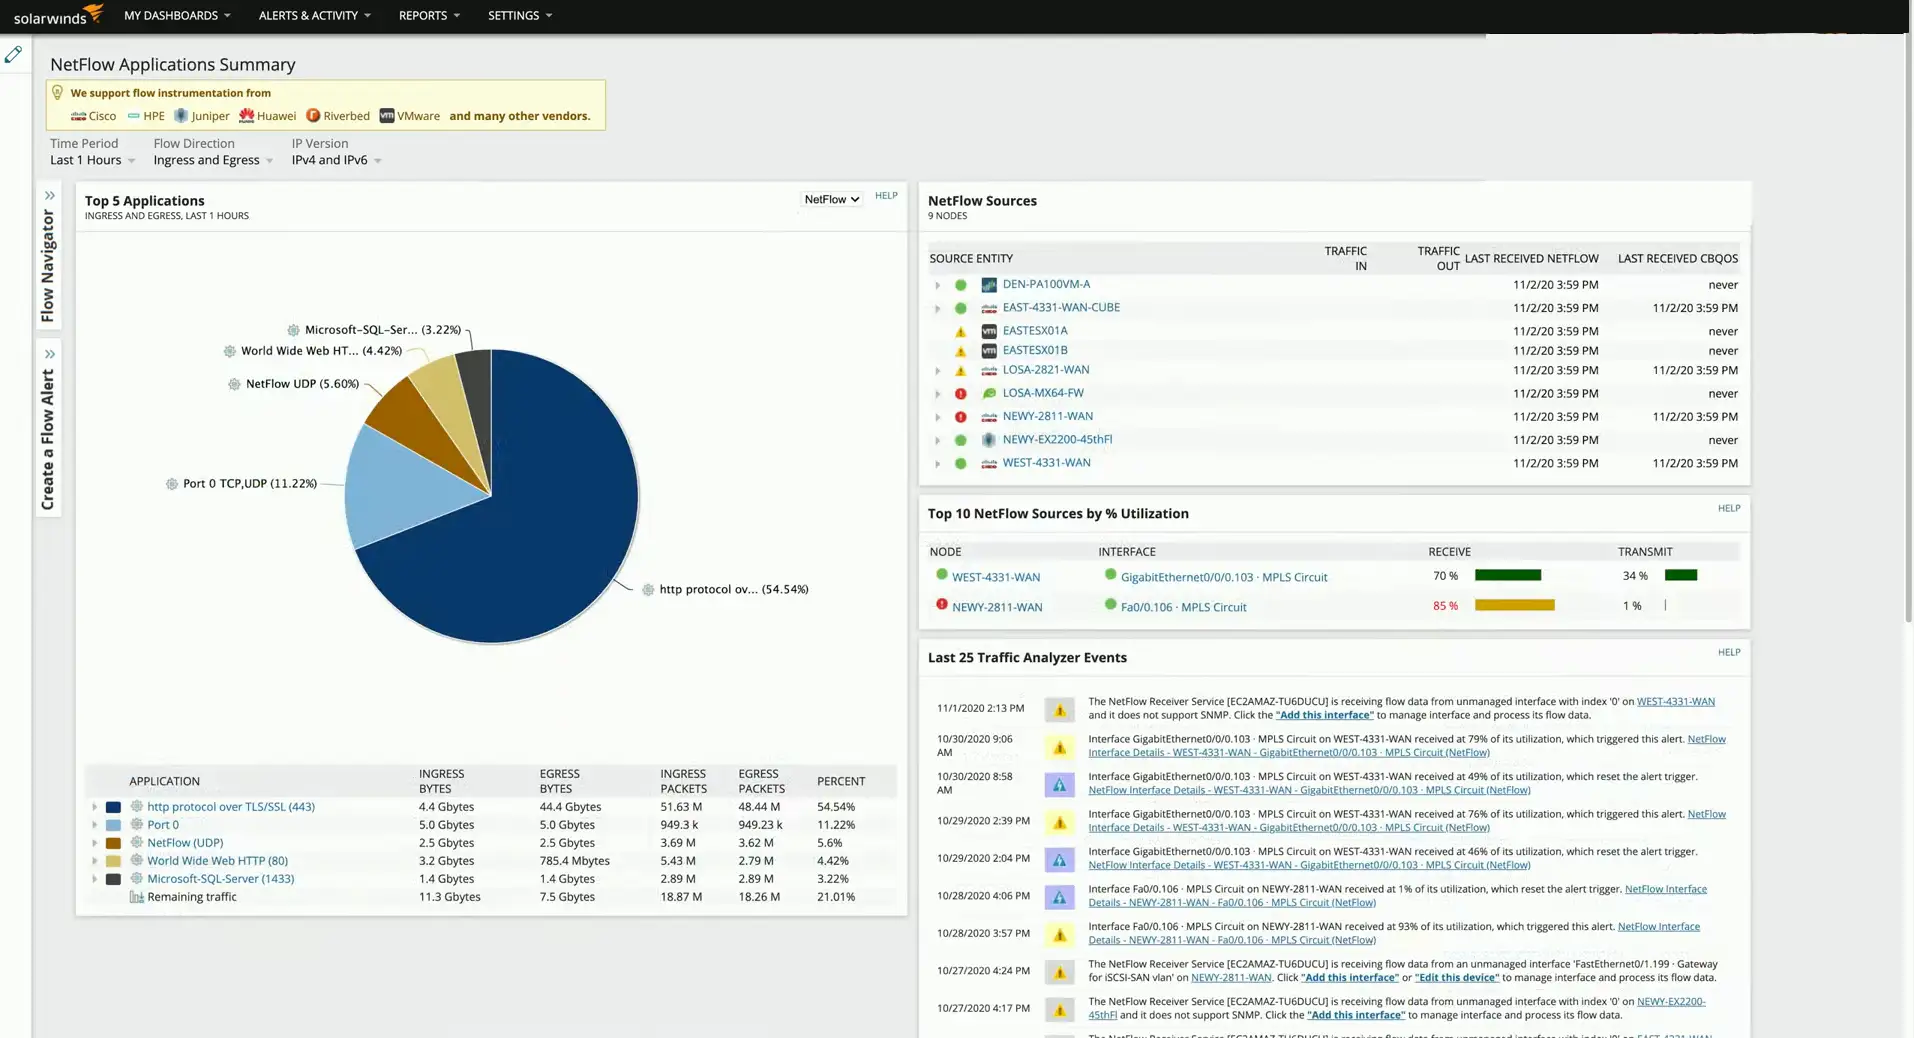
Task: Click the warning icon of the 11/1/2020 event
Action: click(1059, 710)
